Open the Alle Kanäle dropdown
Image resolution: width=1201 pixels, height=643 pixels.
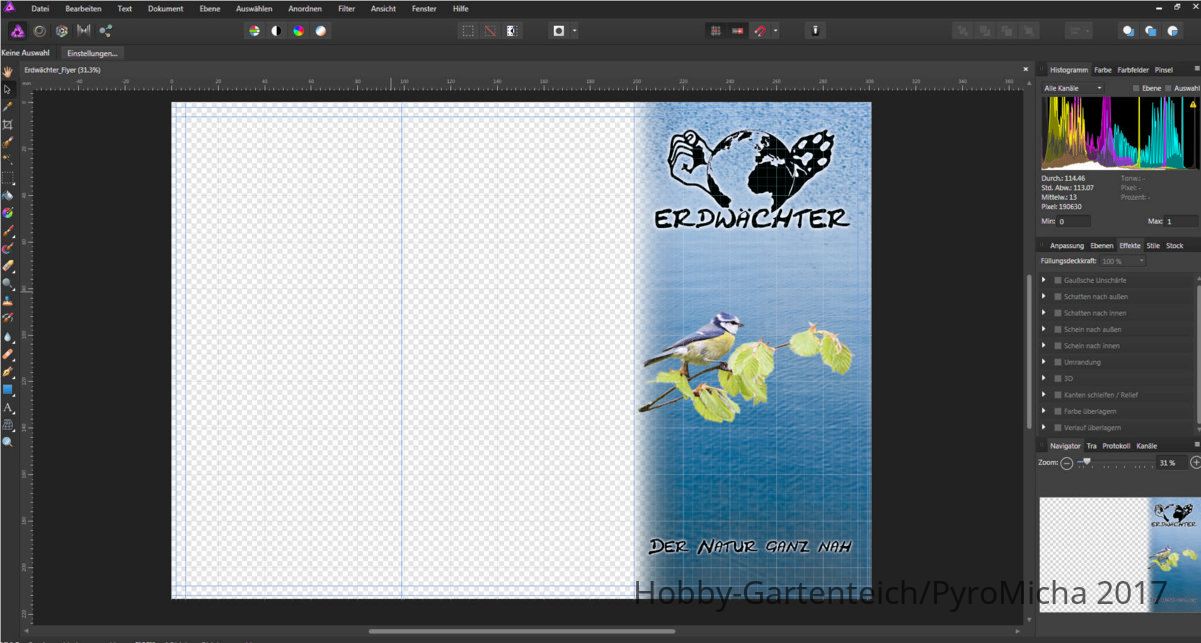[1072, 88]
